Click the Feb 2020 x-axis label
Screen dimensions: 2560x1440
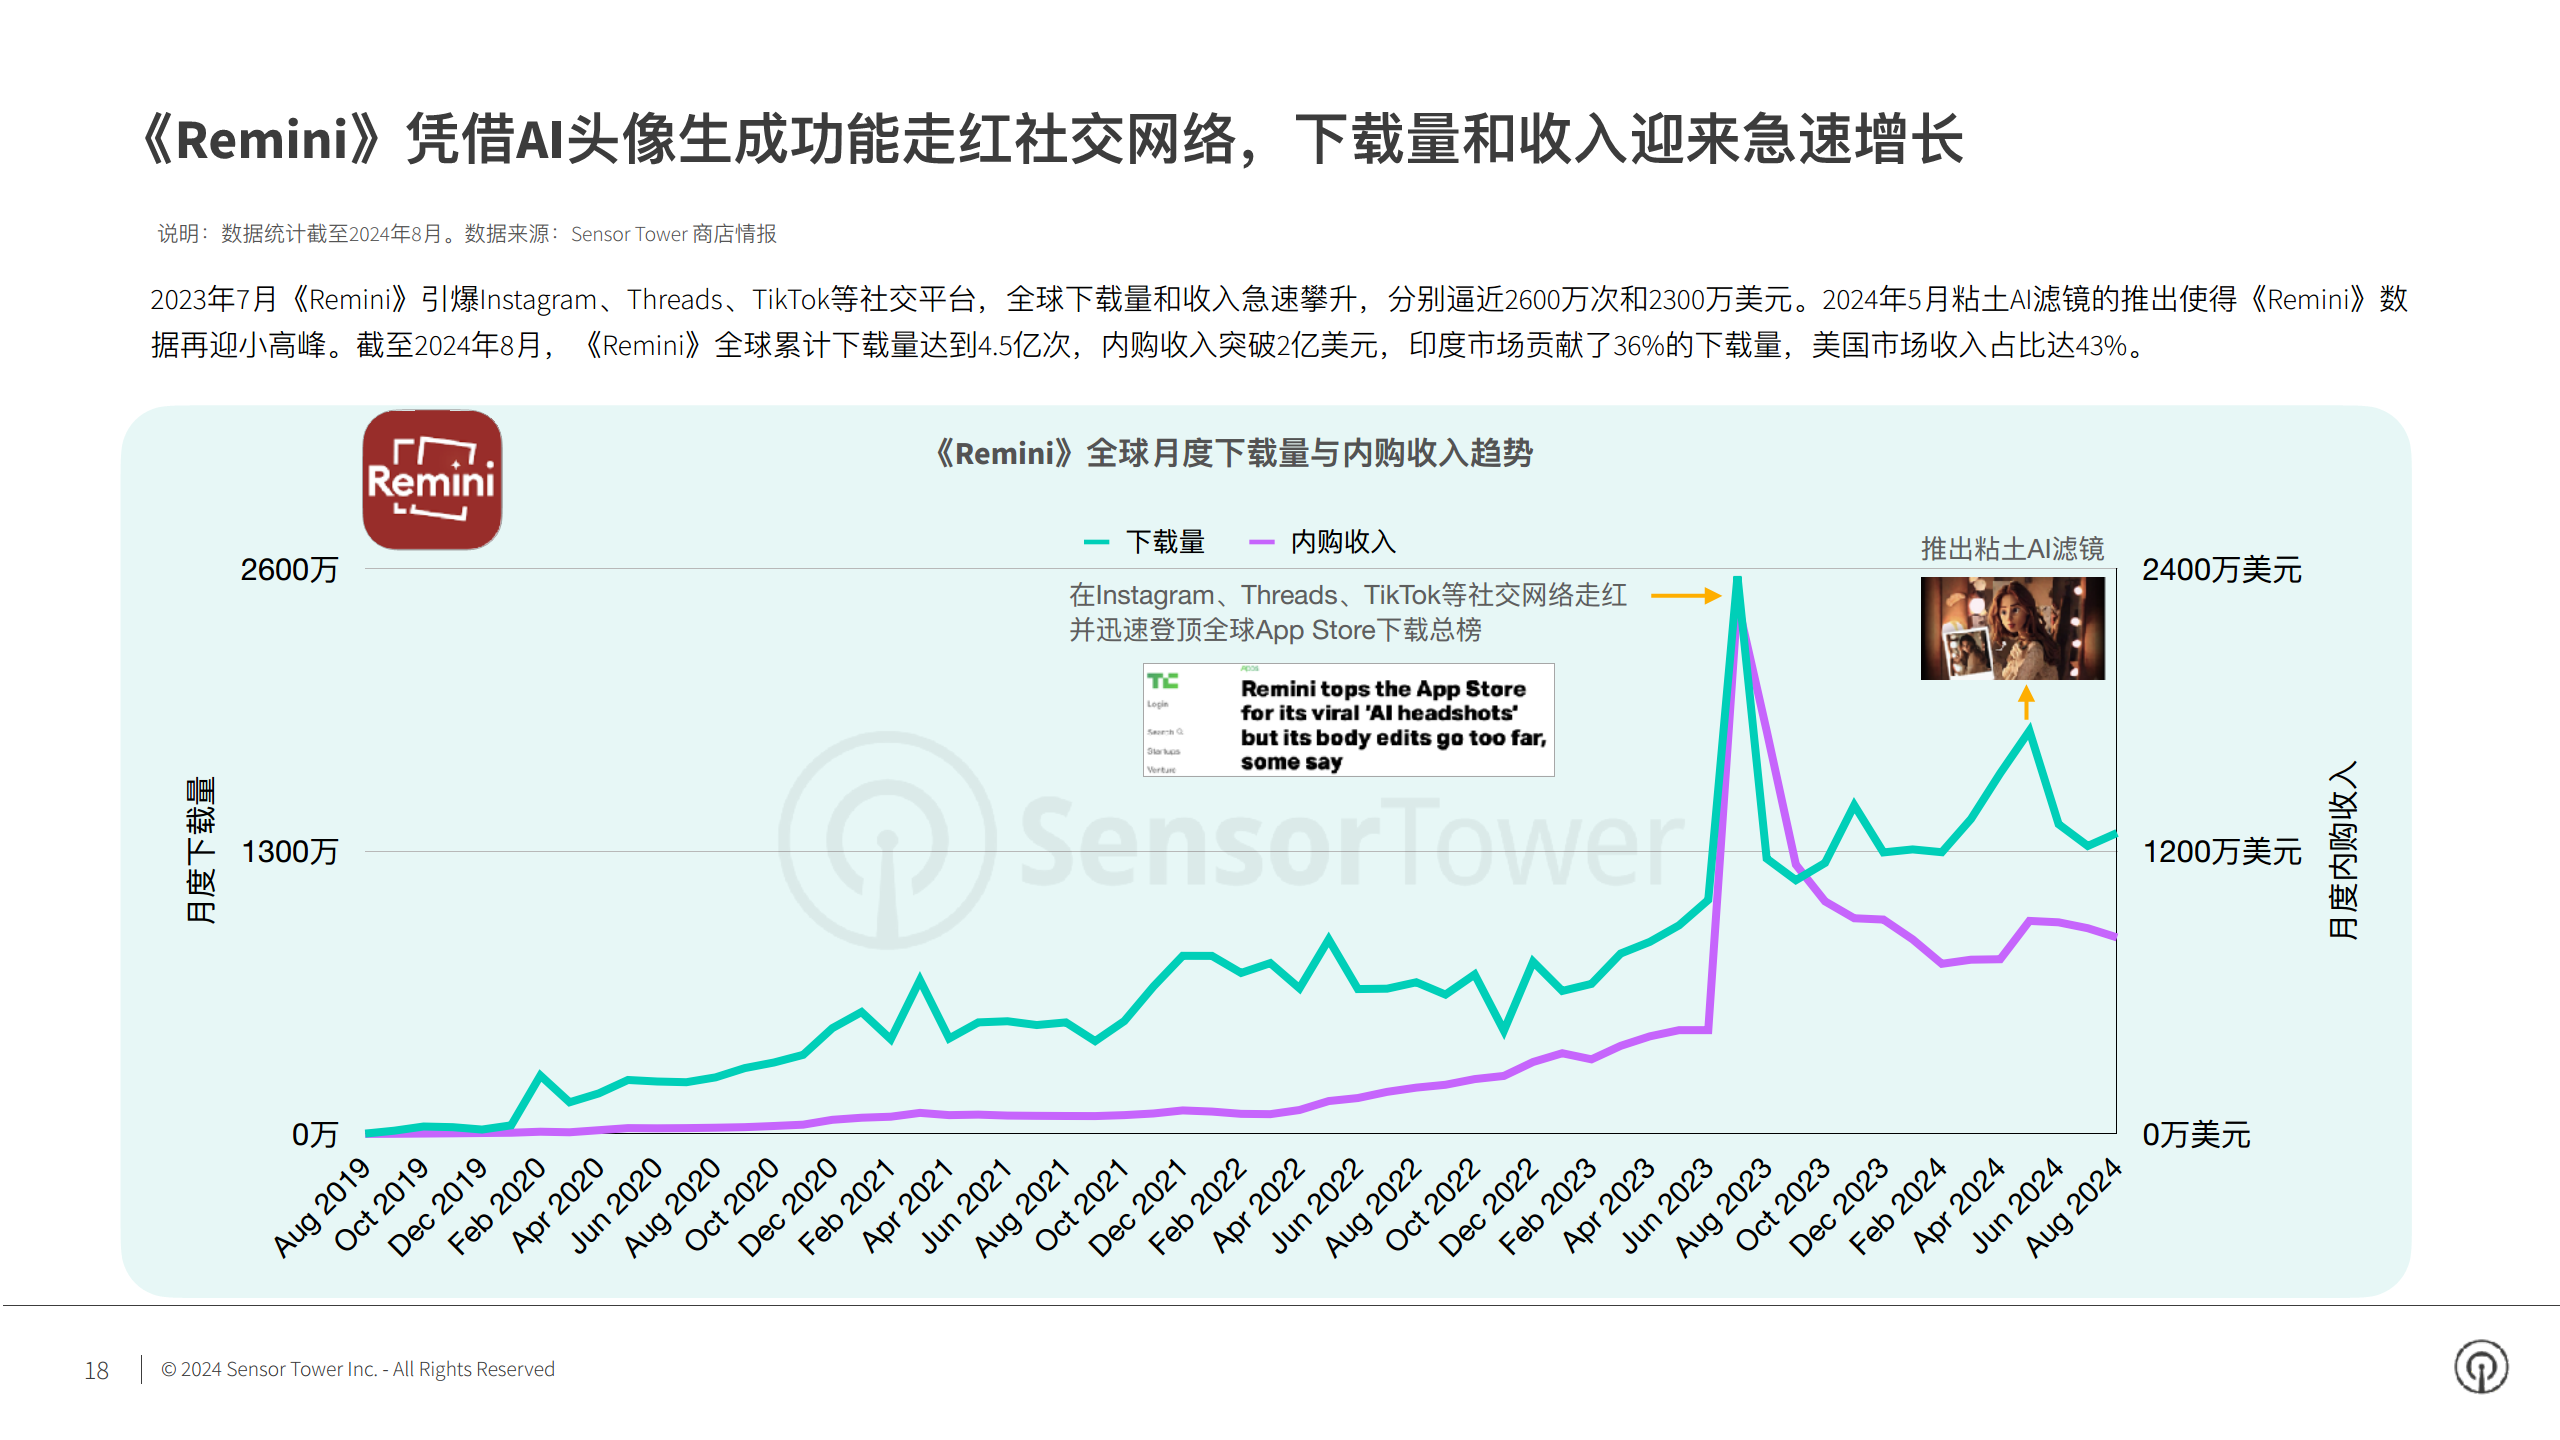tap(497, 1206)
